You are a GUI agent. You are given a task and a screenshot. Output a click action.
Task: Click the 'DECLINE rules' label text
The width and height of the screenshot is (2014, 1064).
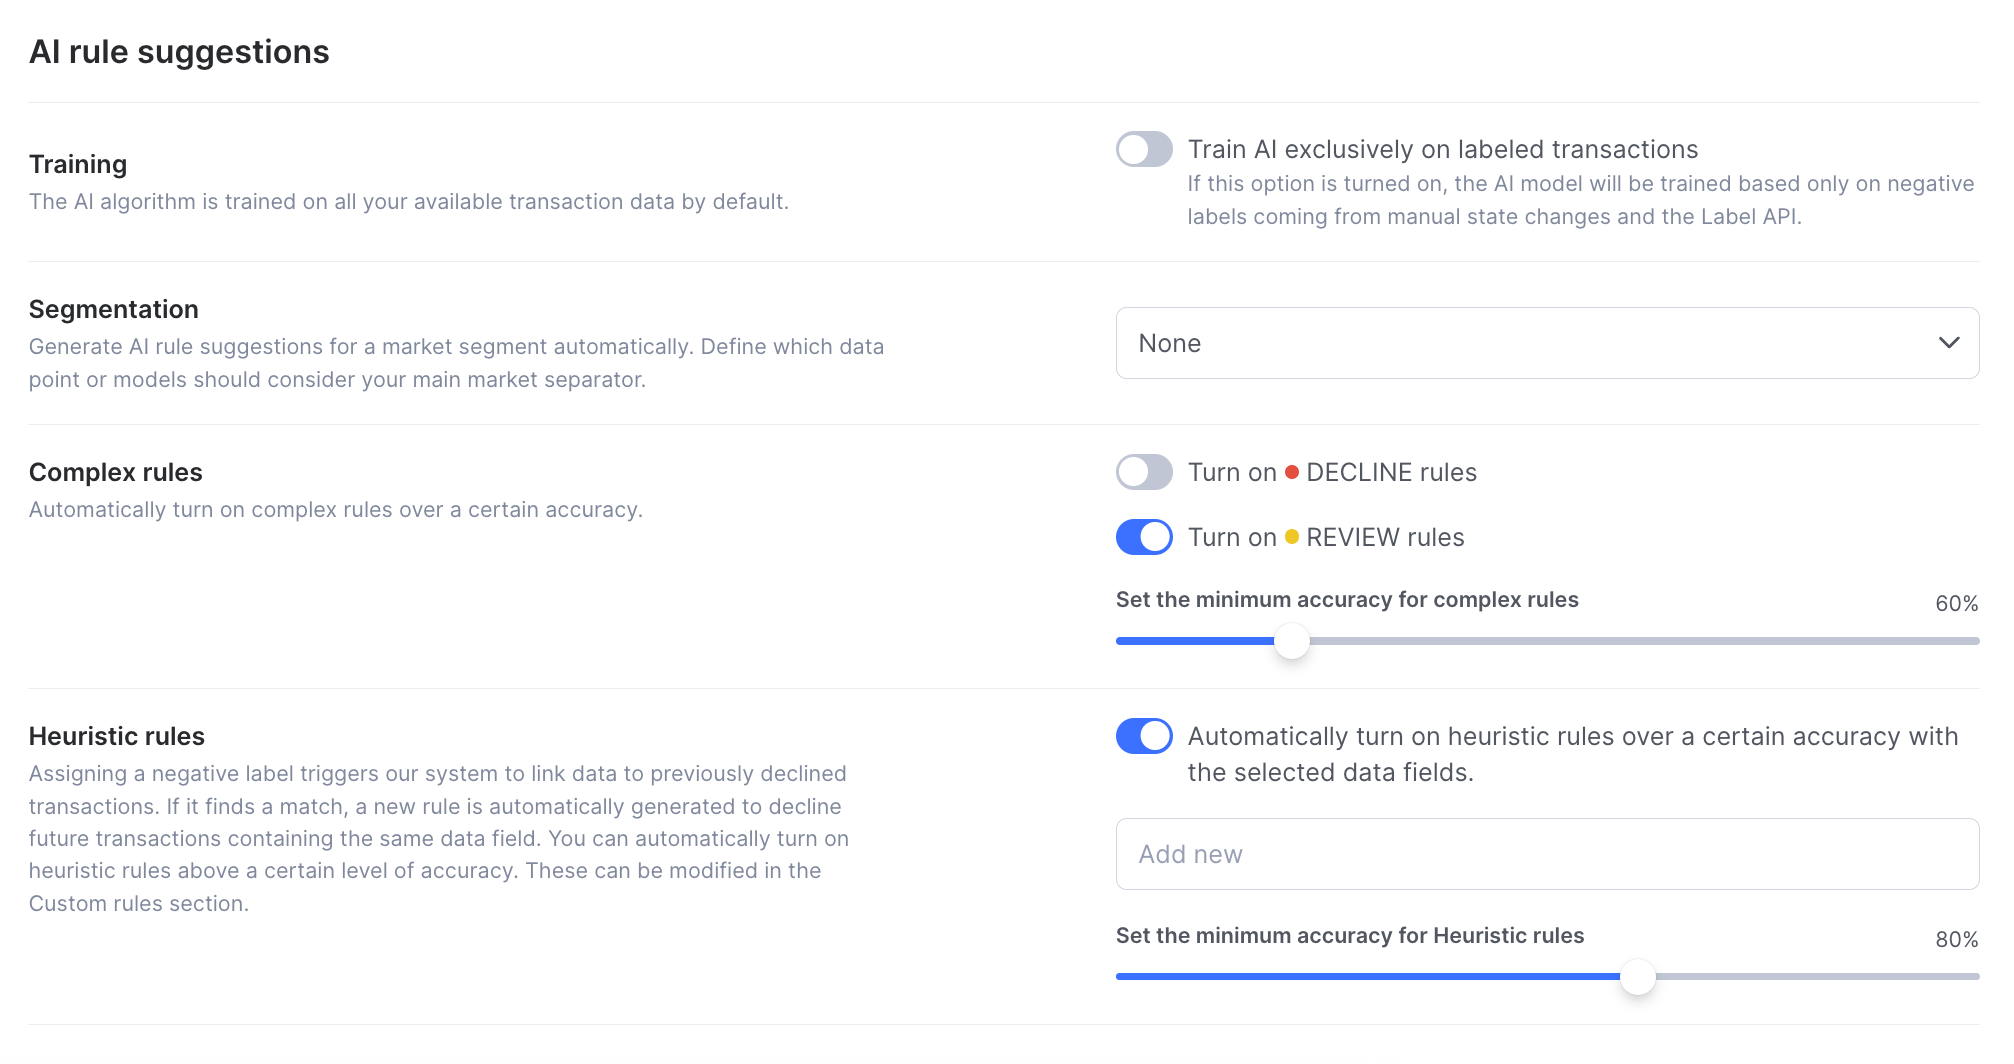click(1391, 472)
